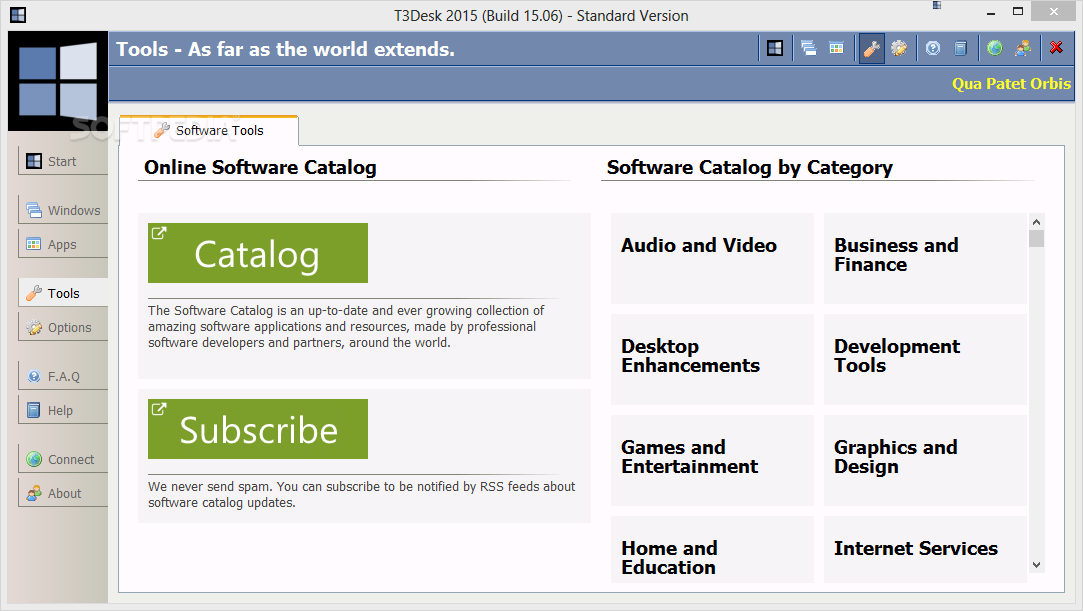
Task: Click the Windows stacked-windows toolbar icon
Action: pyautogui.click(x=809, y=48)
